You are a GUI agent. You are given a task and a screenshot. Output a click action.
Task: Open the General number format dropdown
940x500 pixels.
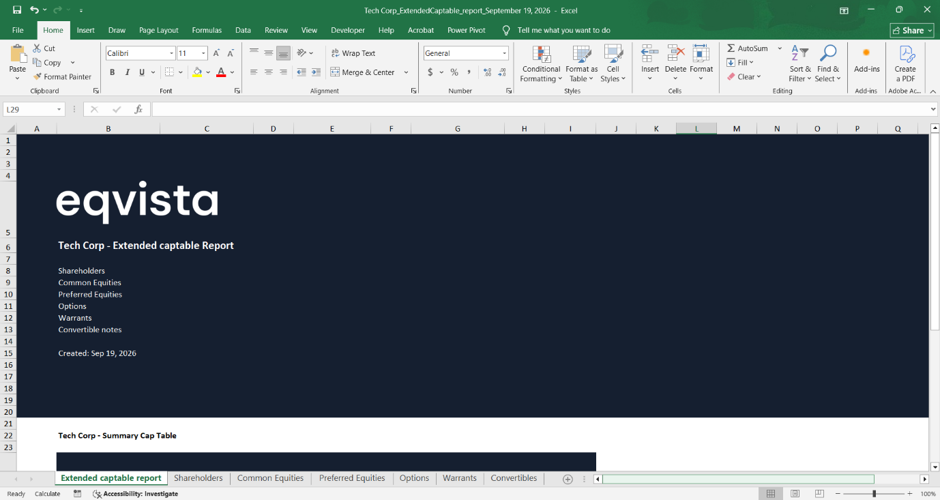pos(505,53)
